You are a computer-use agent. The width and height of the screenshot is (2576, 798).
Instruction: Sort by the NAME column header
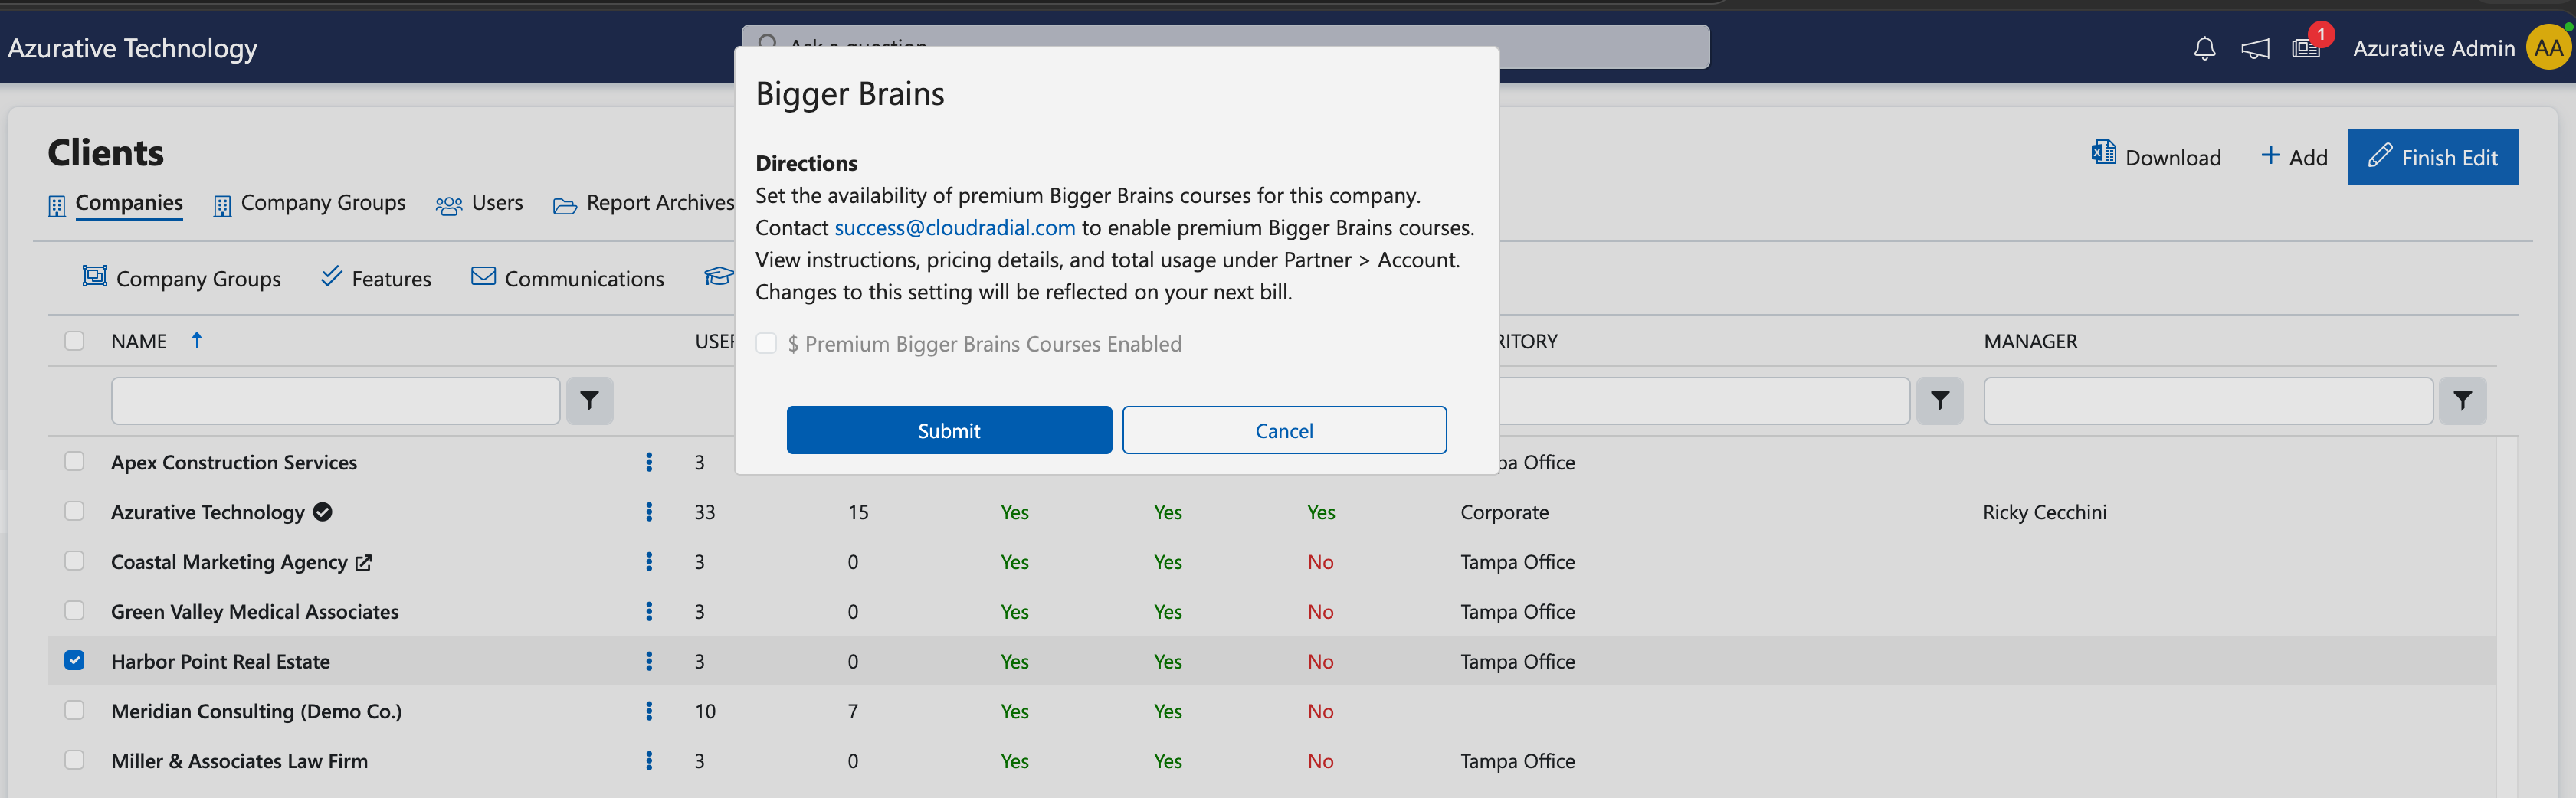coord(139,341)
